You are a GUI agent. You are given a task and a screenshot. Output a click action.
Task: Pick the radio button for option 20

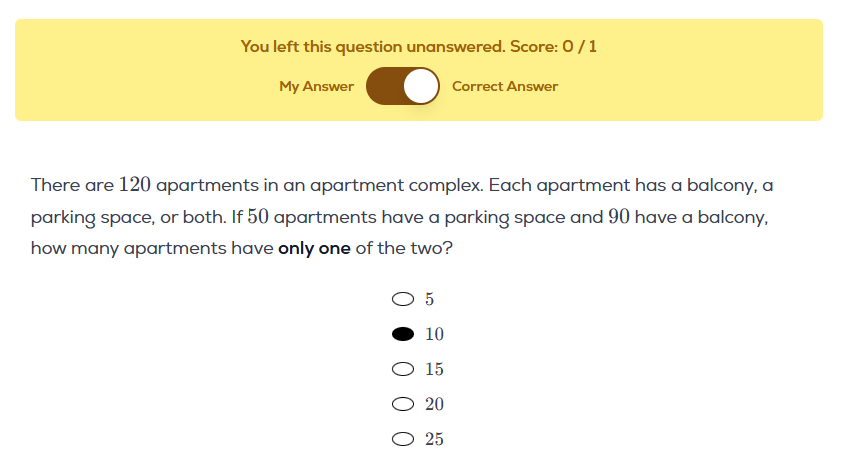[403, 404]
